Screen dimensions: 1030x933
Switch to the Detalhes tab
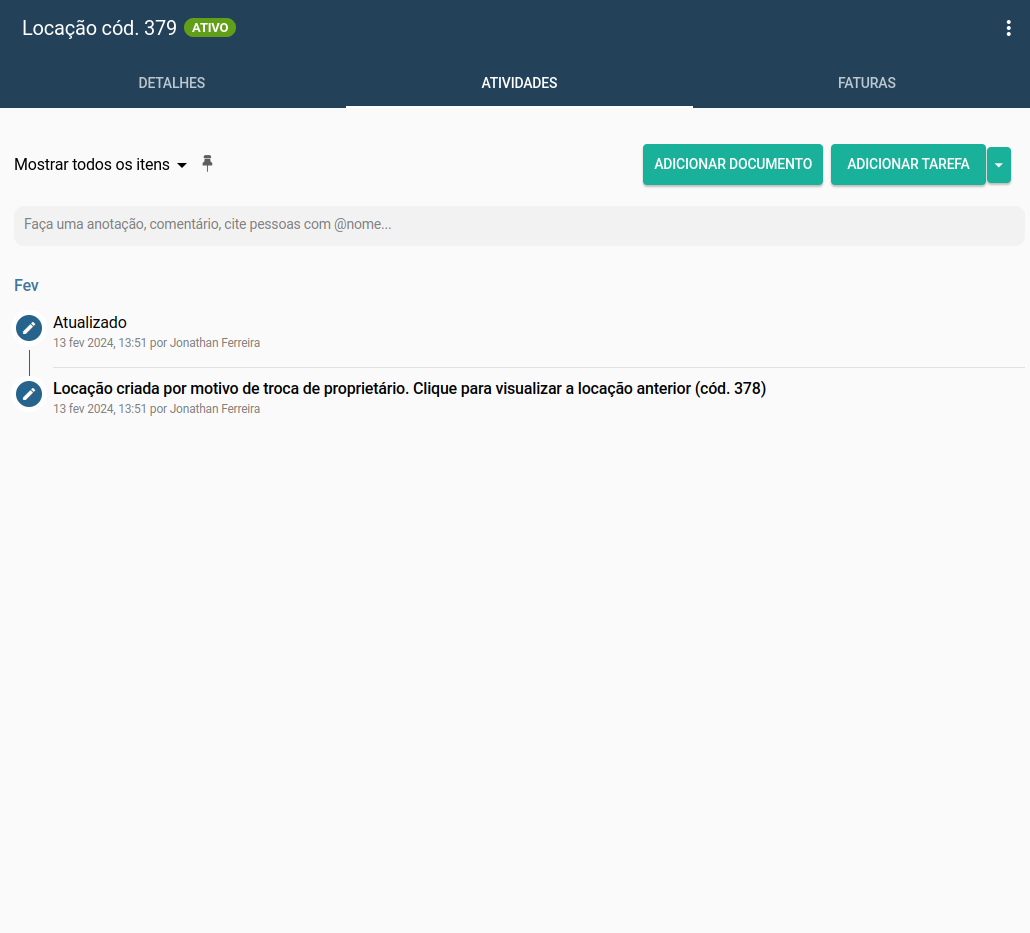click(171, 83)
